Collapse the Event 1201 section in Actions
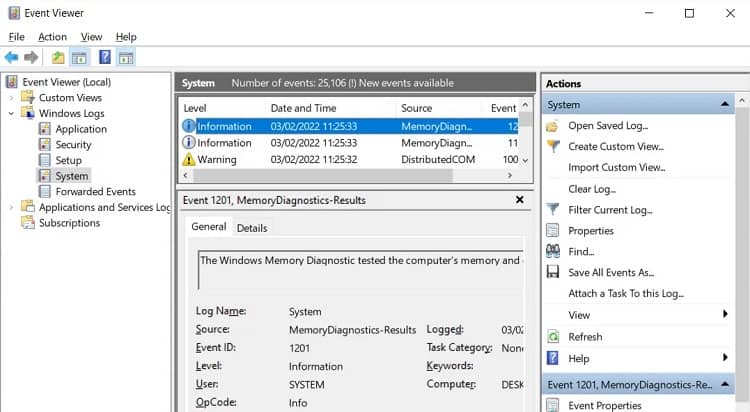 click(x=725, y=384)
